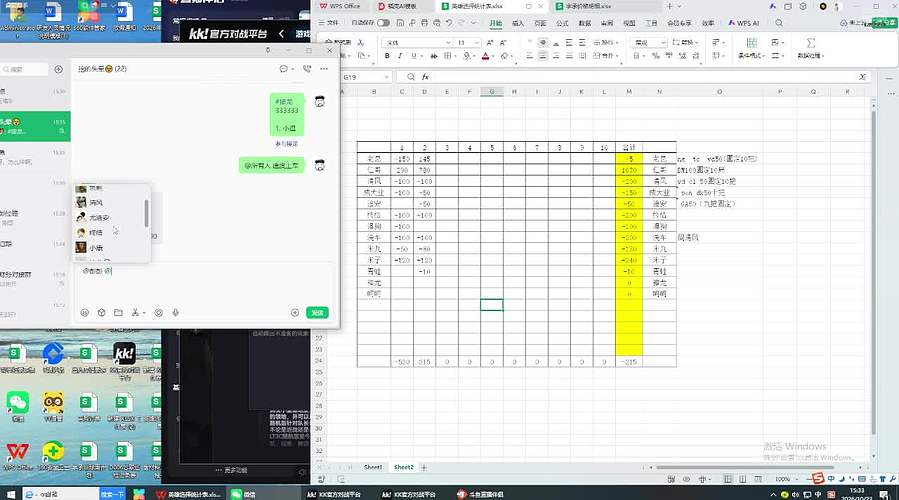Click the Strikethrough icon in WPS ribbon
The height and width of the screenshot is (500, 899).
(x=434, y=56)
